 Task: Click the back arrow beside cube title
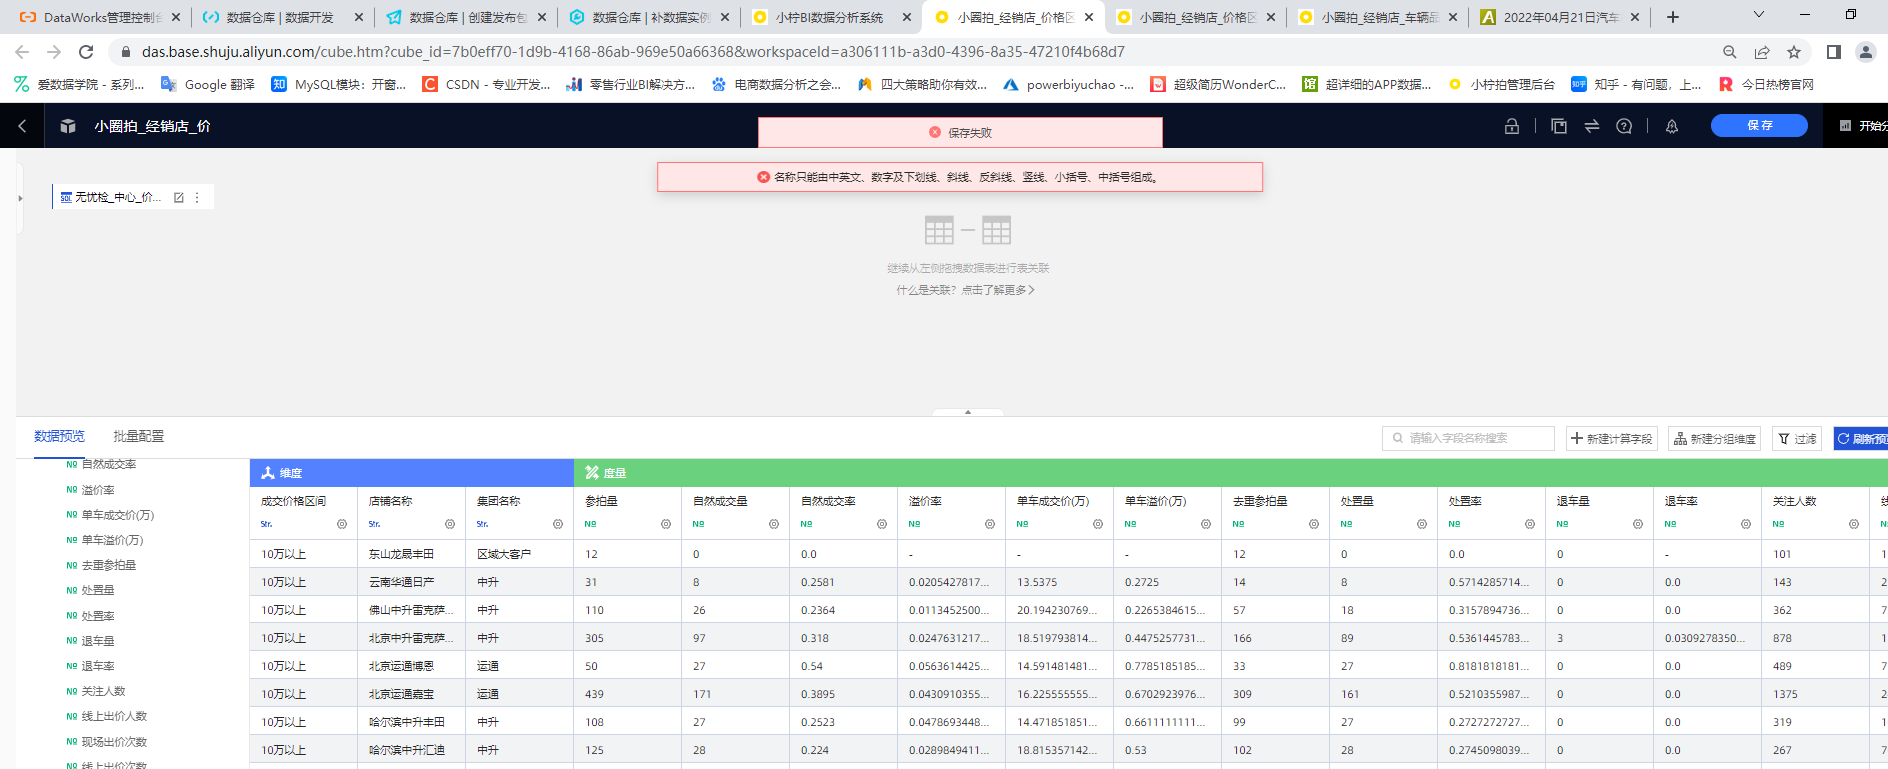[22, 126]
